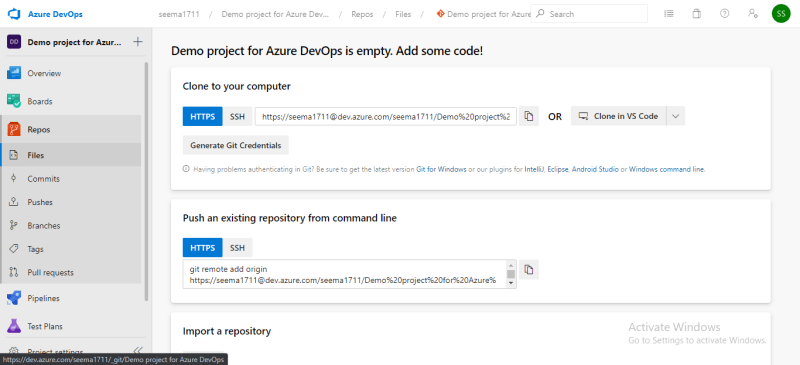The width and height of the screenshot is (800, 365).
Task: Open the Android Studio plugin link
Action: (595, 169)
